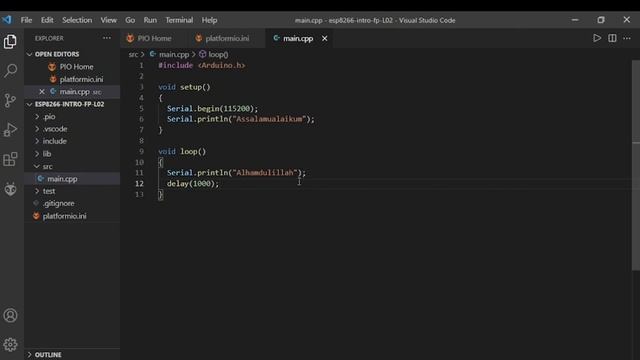Open the Run menu

(x=150, y=20)
